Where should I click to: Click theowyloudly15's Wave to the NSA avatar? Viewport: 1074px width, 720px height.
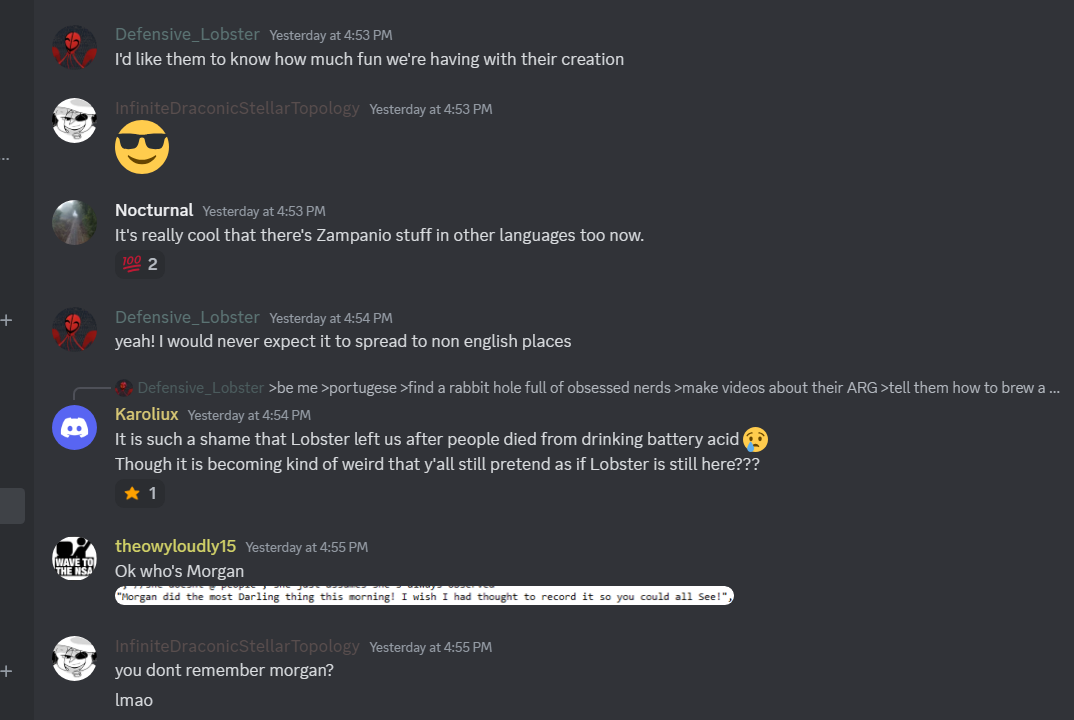coord(74,559)
